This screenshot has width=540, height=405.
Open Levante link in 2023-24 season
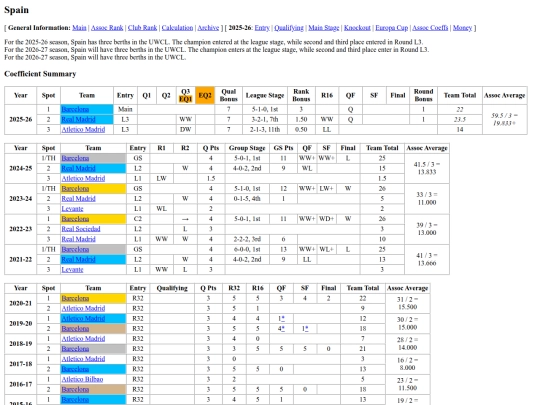[x=72, y=209]
